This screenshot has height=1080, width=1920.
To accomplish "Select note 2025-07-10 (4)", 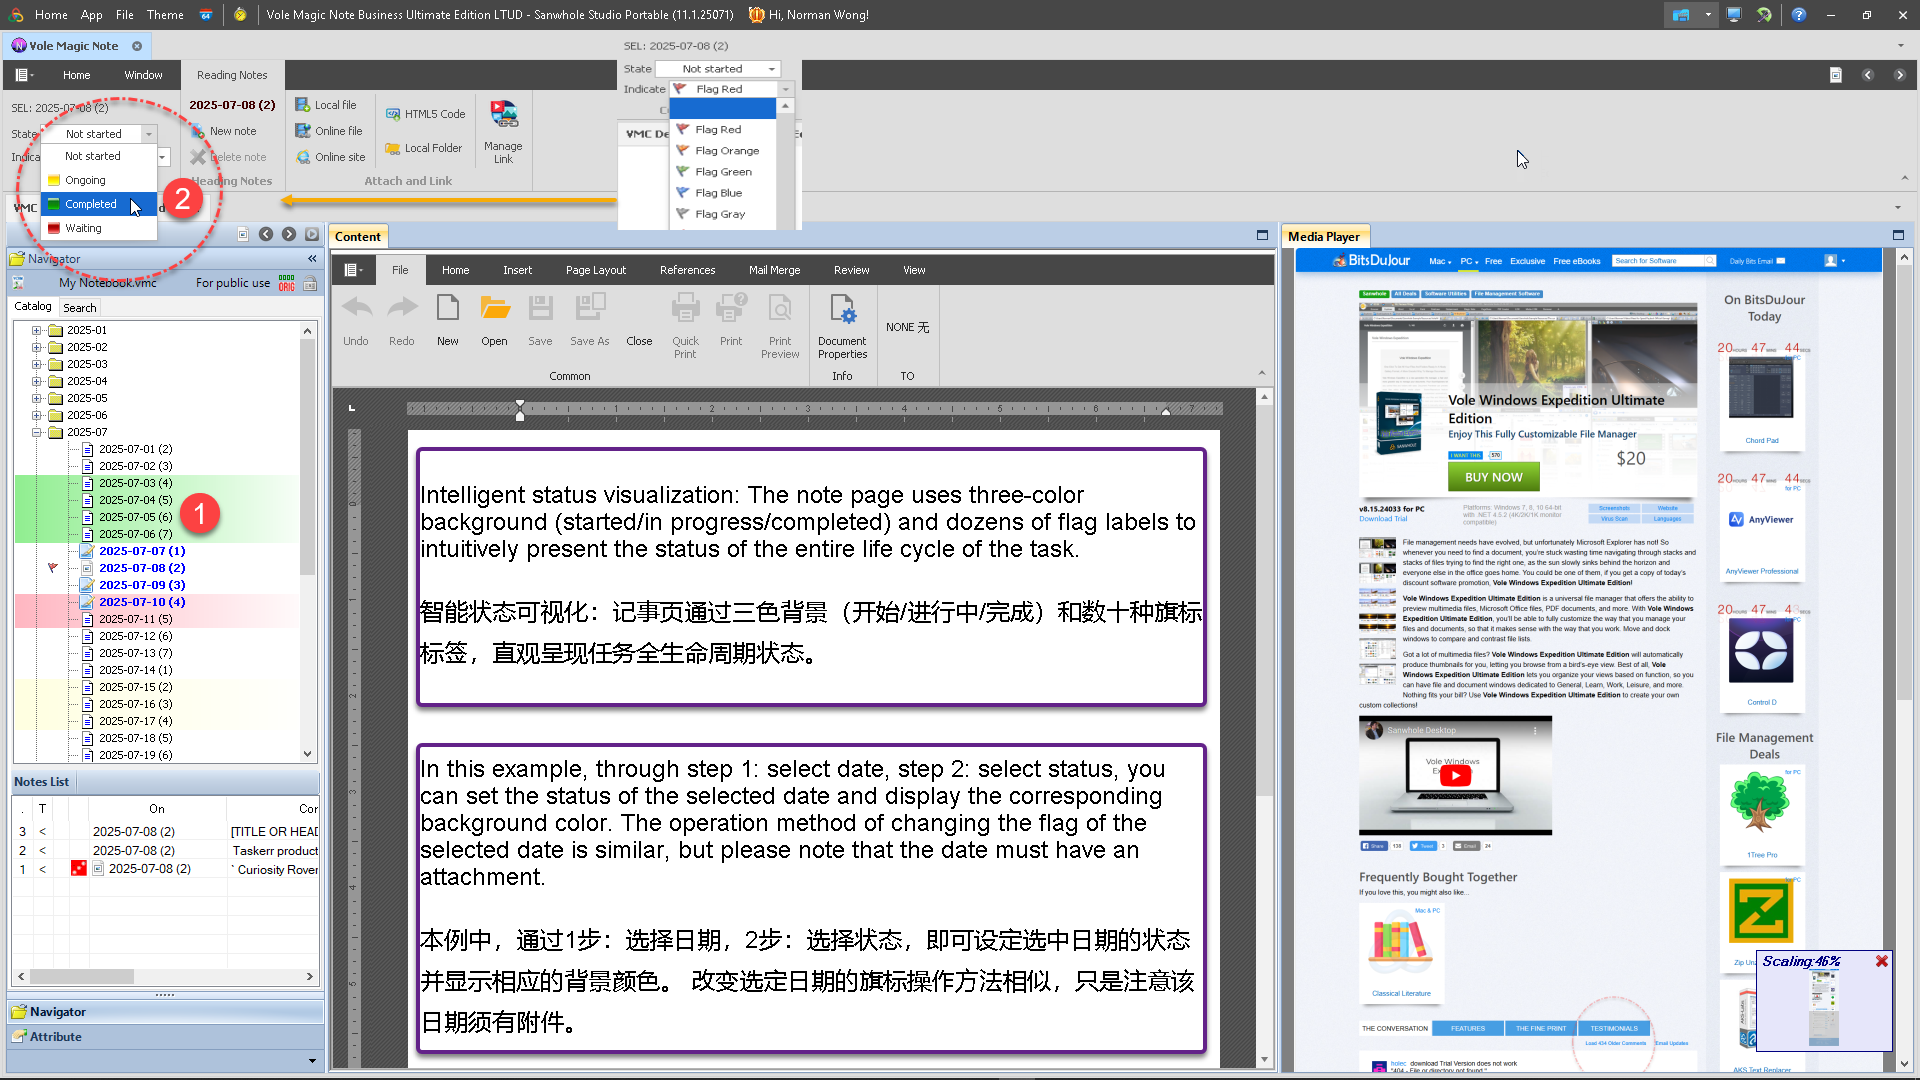I will (x=142, y=602).
